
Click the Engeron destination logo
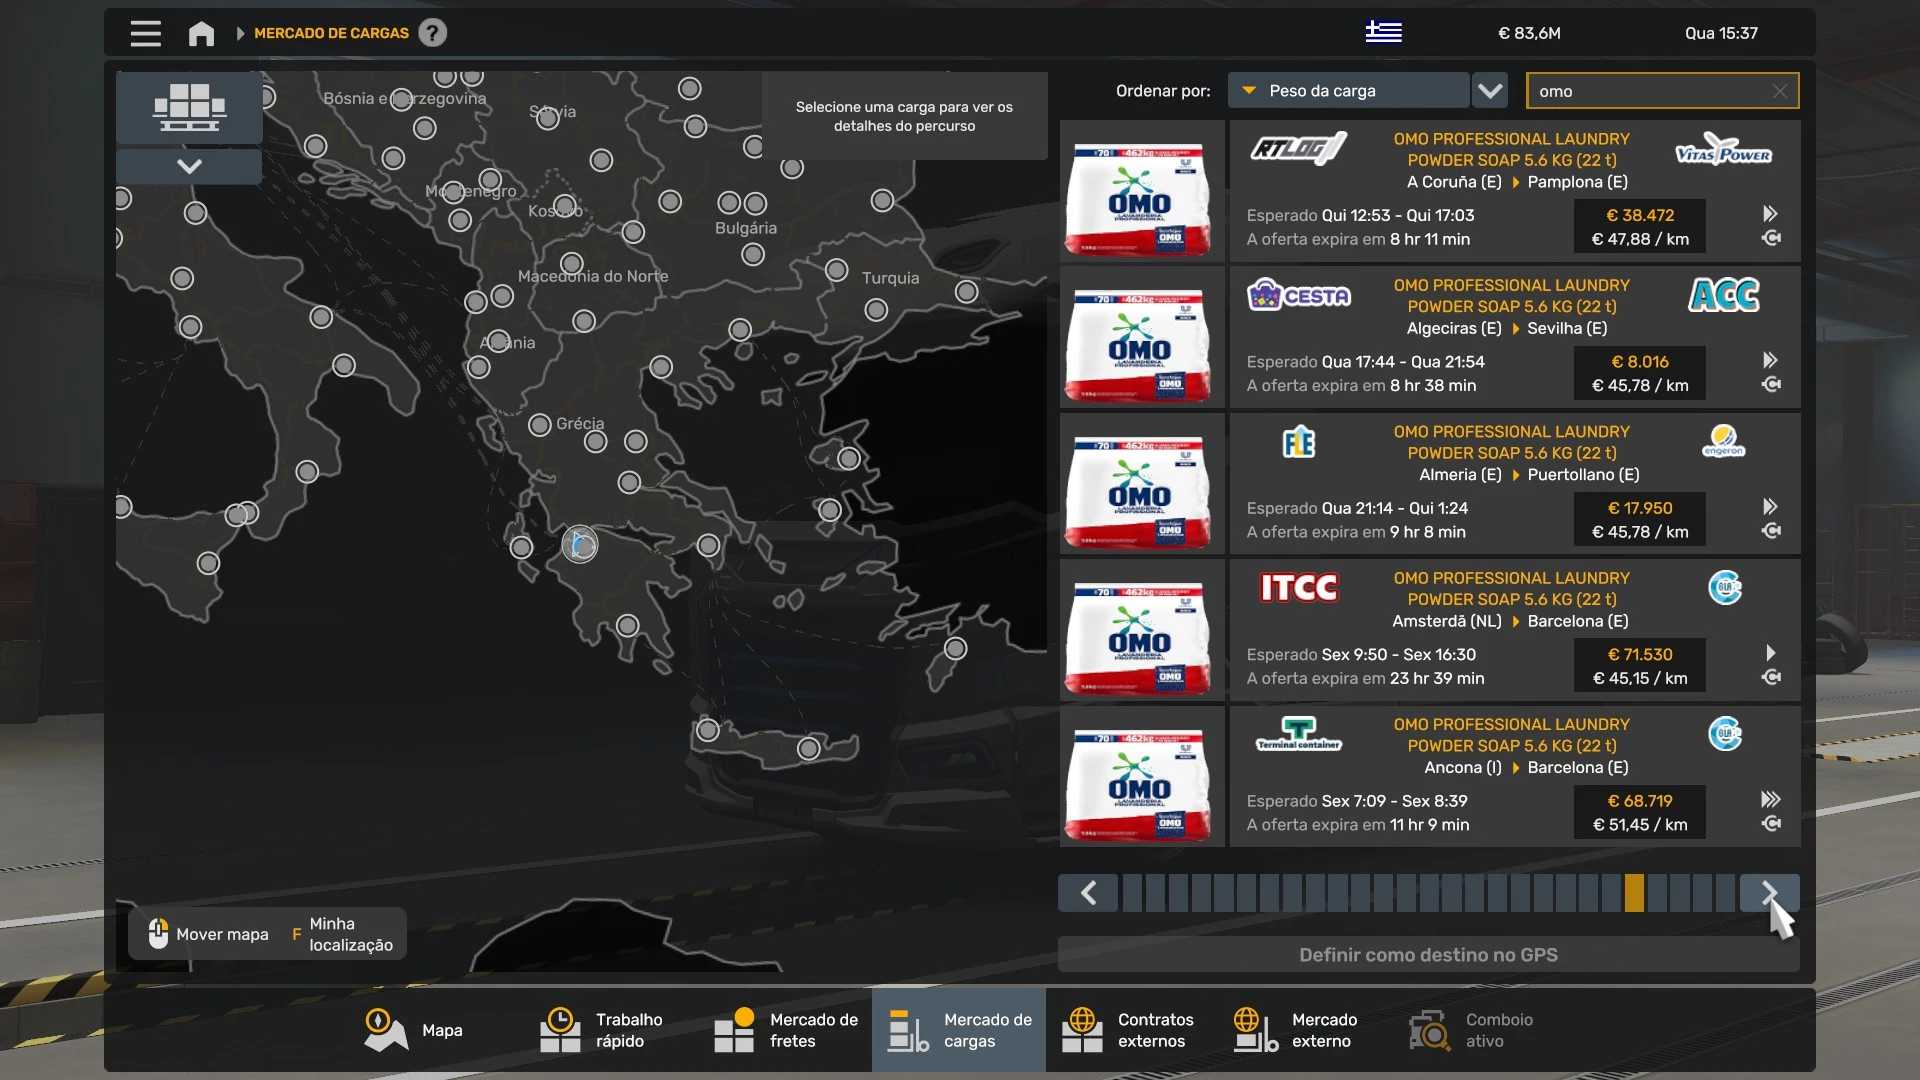[x=1723, y=441]
